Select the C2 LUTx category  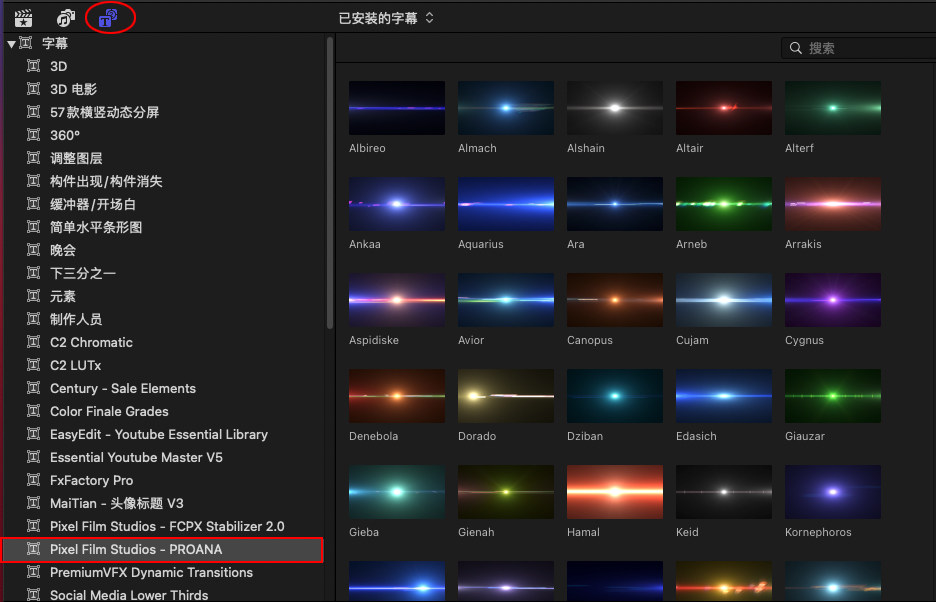164,366
